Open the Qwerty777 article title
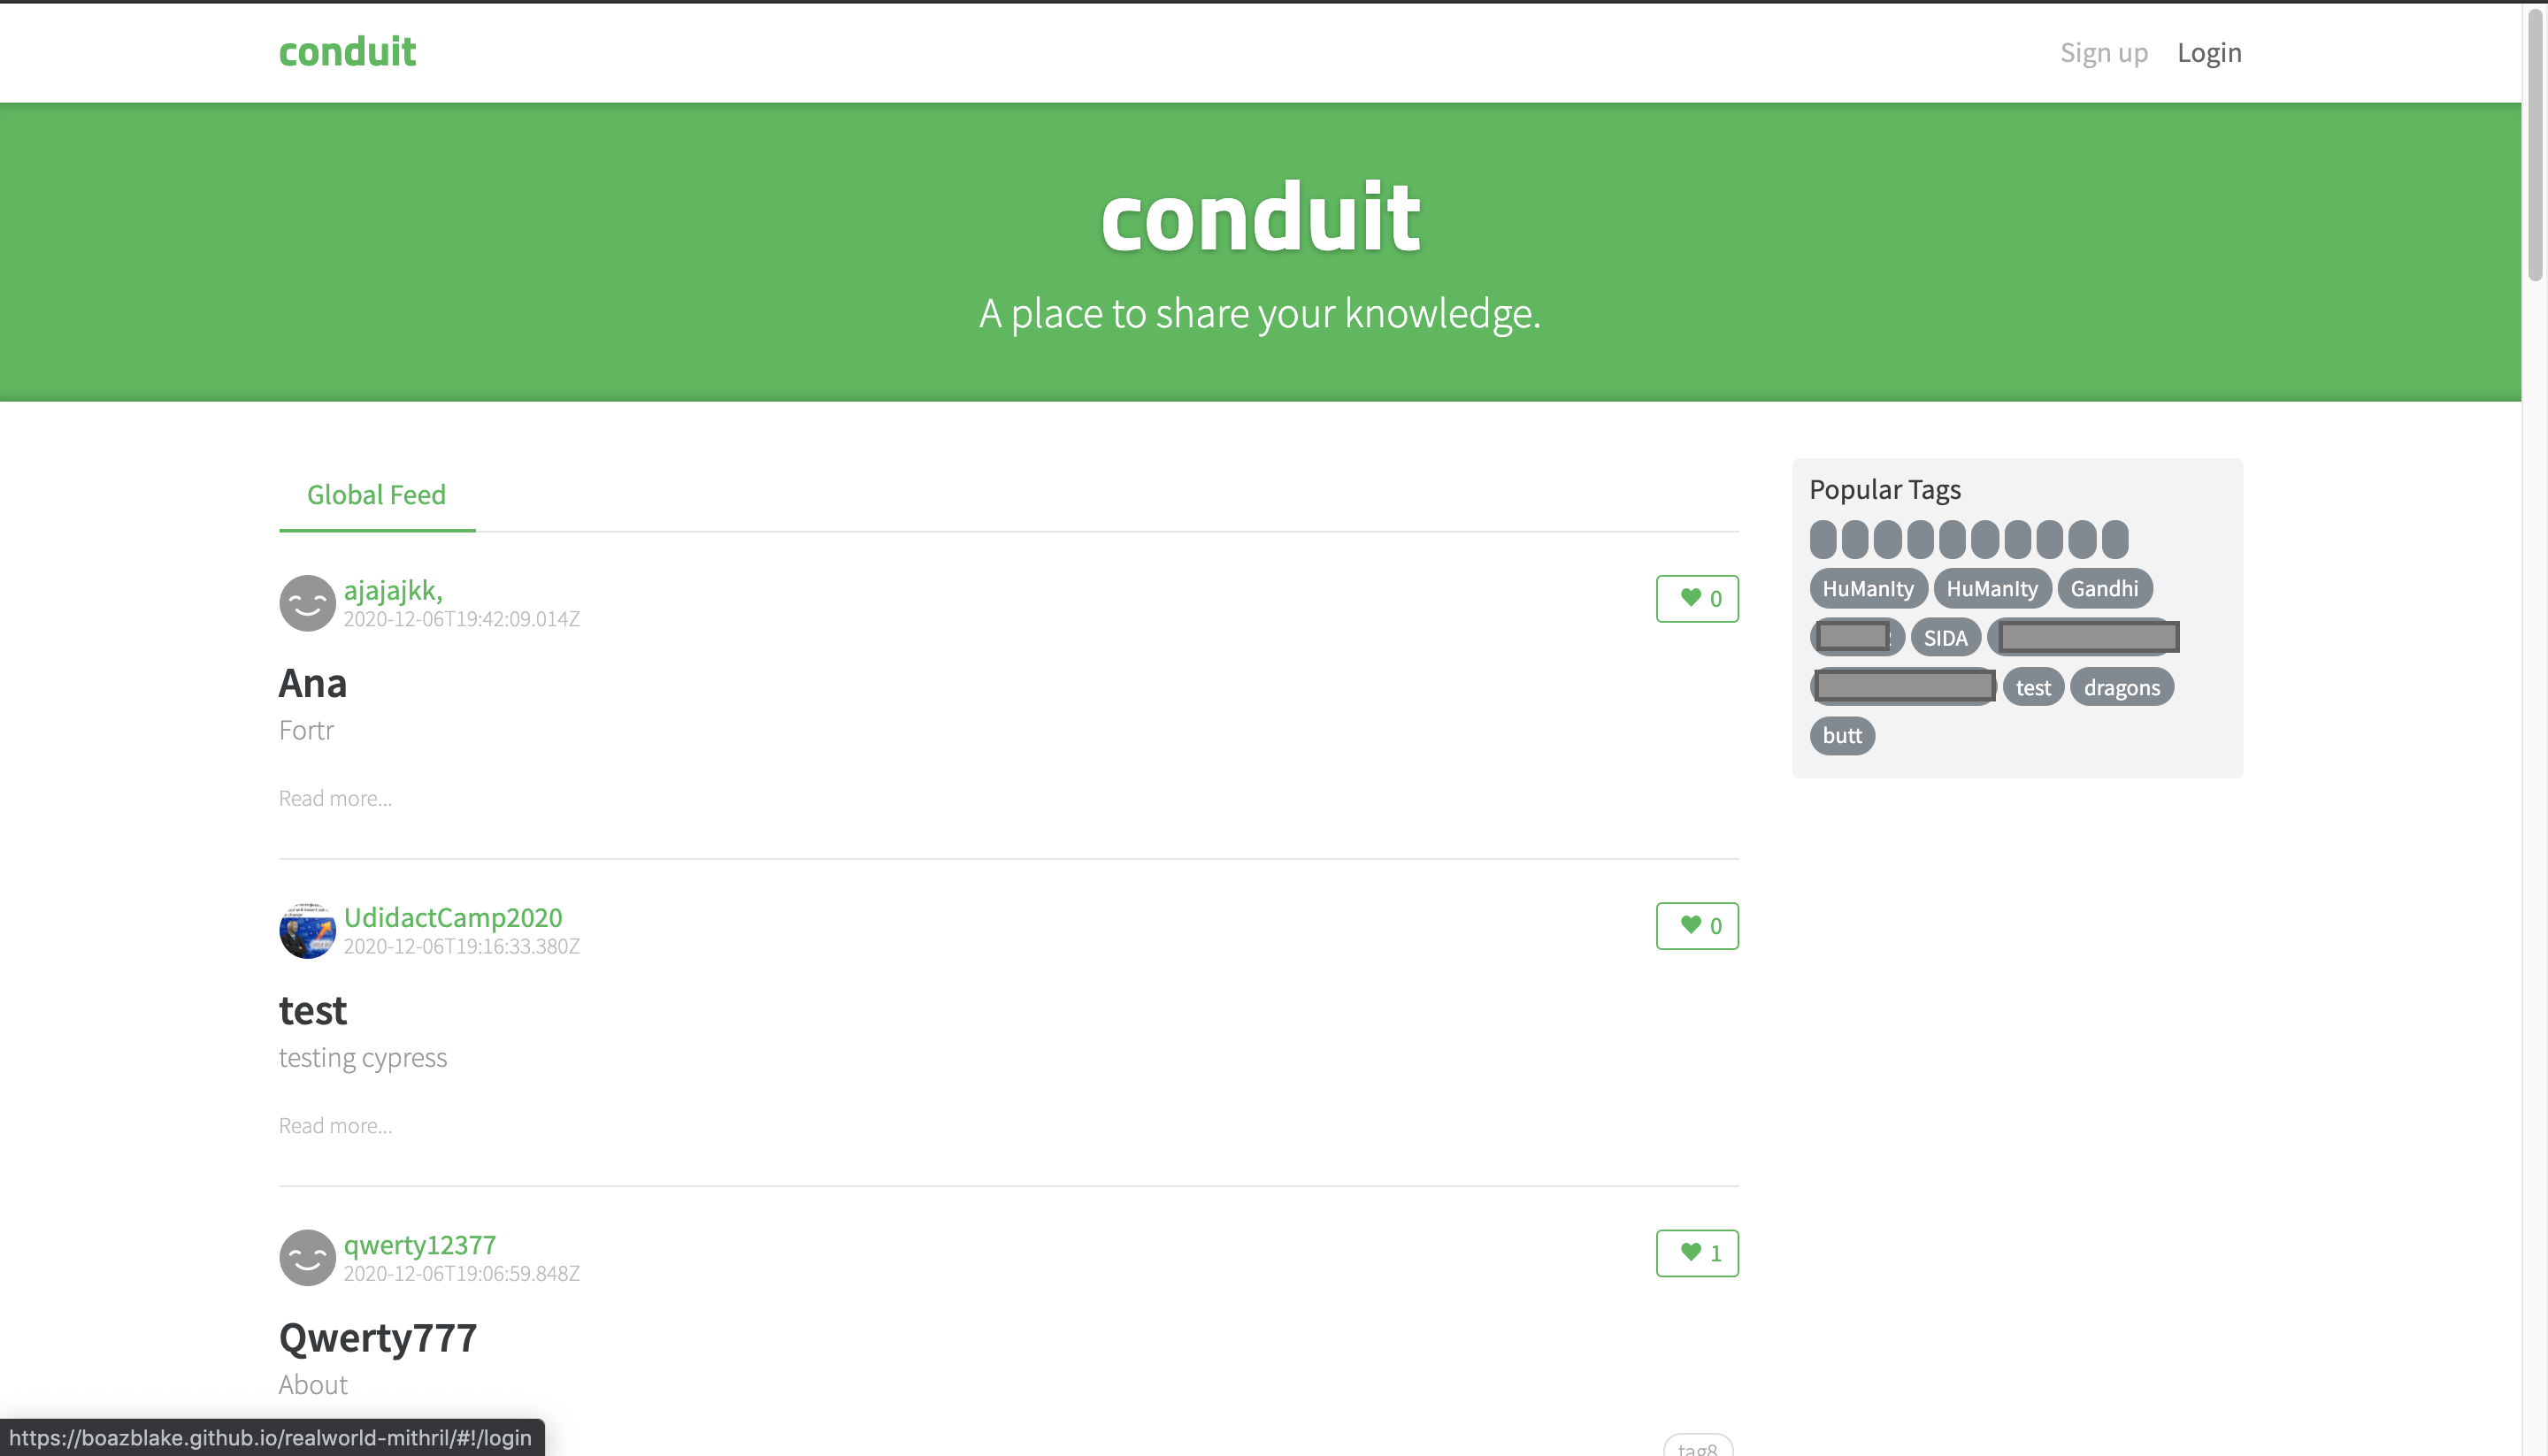This screenshot has height=1456, width=2548. (377, 1338)
